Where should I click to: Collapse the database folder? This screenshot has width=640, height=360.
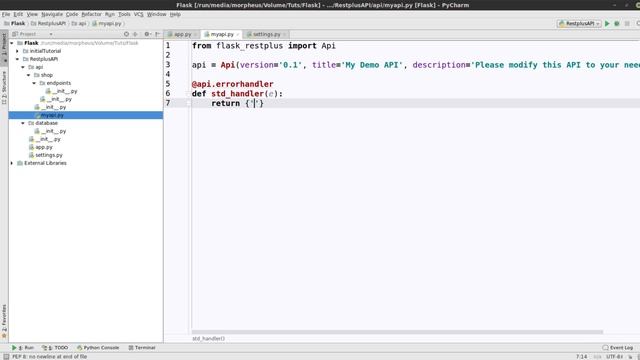pyautogui.click(x=23, y=123)
